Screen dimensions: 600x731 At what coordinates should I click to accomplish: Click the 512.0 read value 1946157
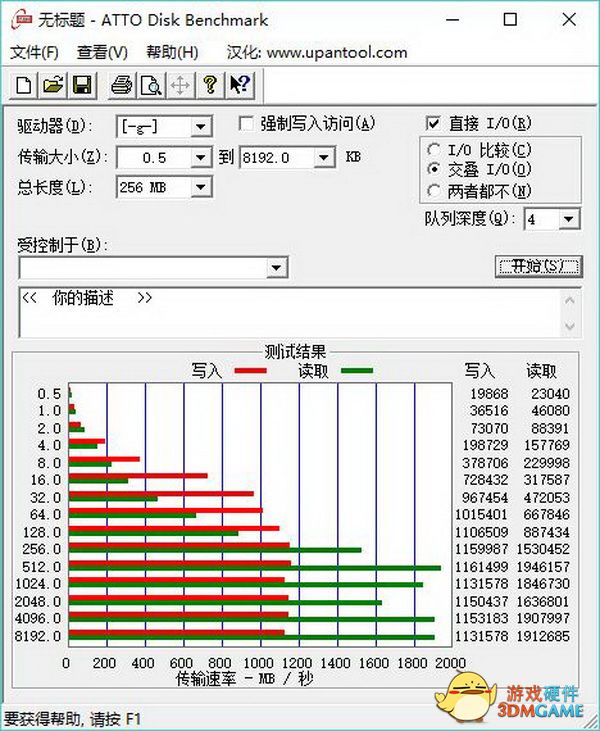(543, 567)
